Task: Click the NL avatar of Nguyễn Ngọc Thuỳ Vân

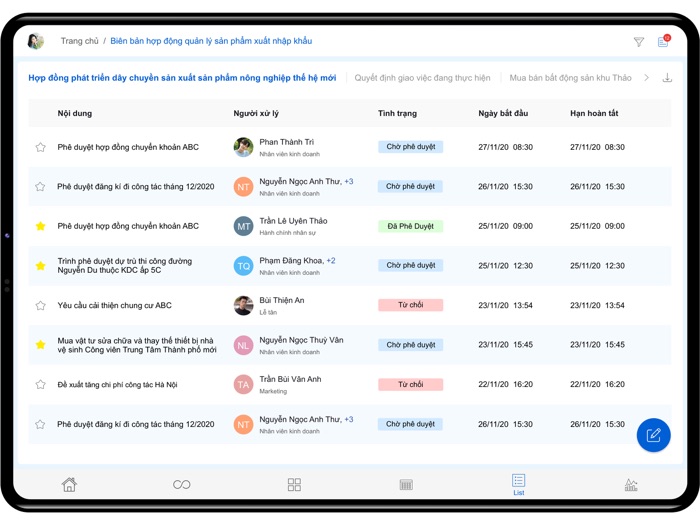Action: coord(243,345)
